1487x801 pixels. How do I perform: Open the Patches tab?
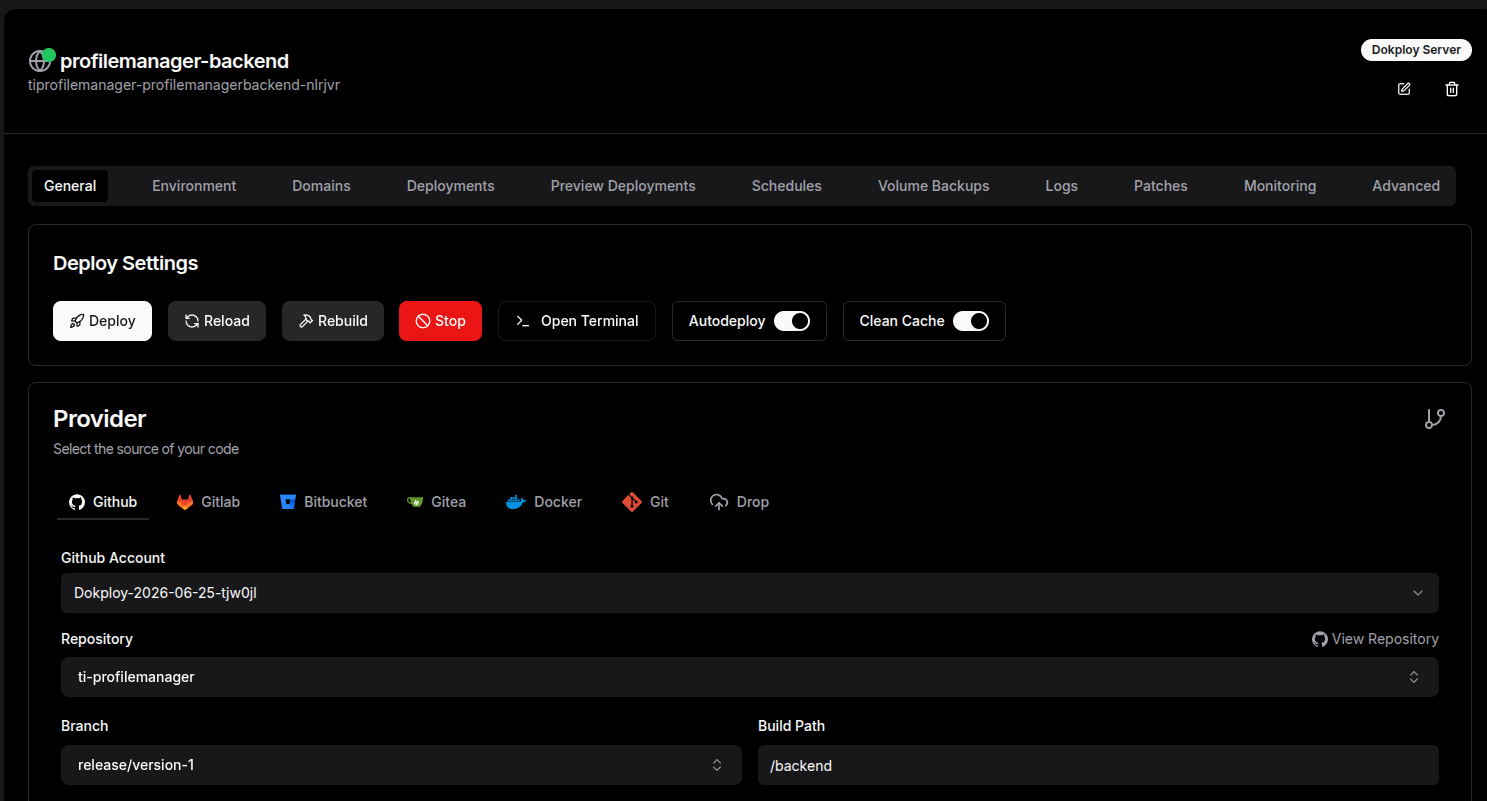click(1161, 186)
